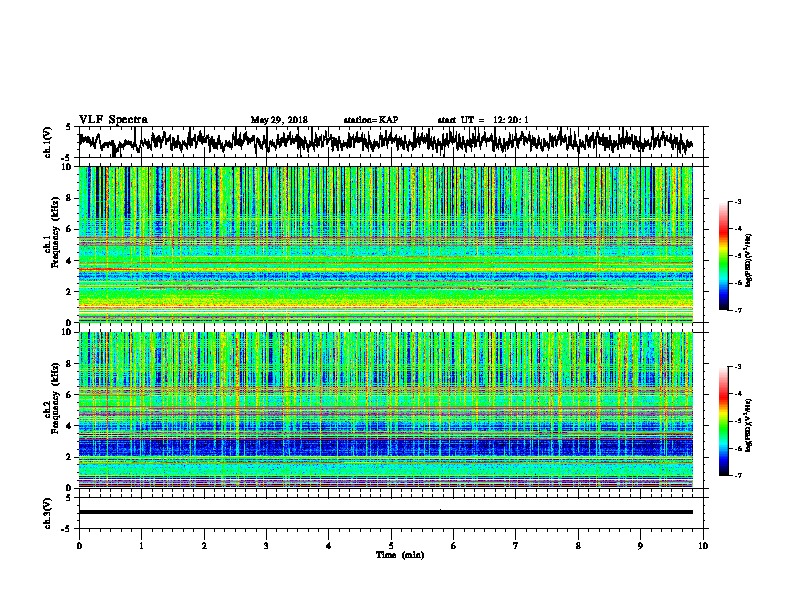
Task: Click the "-3" label on ch.1 color bar
Action: click(738, 202)
